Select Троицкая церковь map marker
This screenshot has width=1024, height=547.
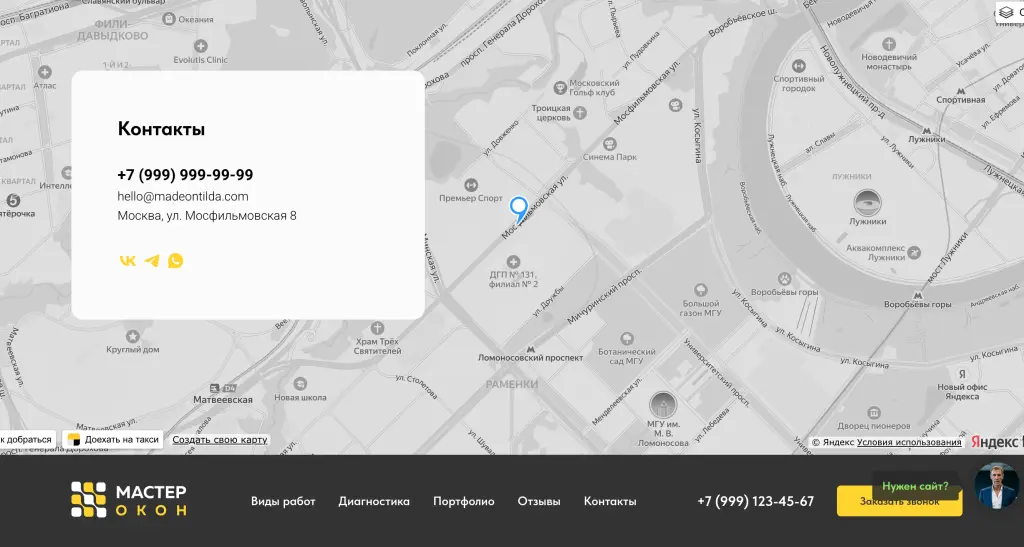point(580,114)
